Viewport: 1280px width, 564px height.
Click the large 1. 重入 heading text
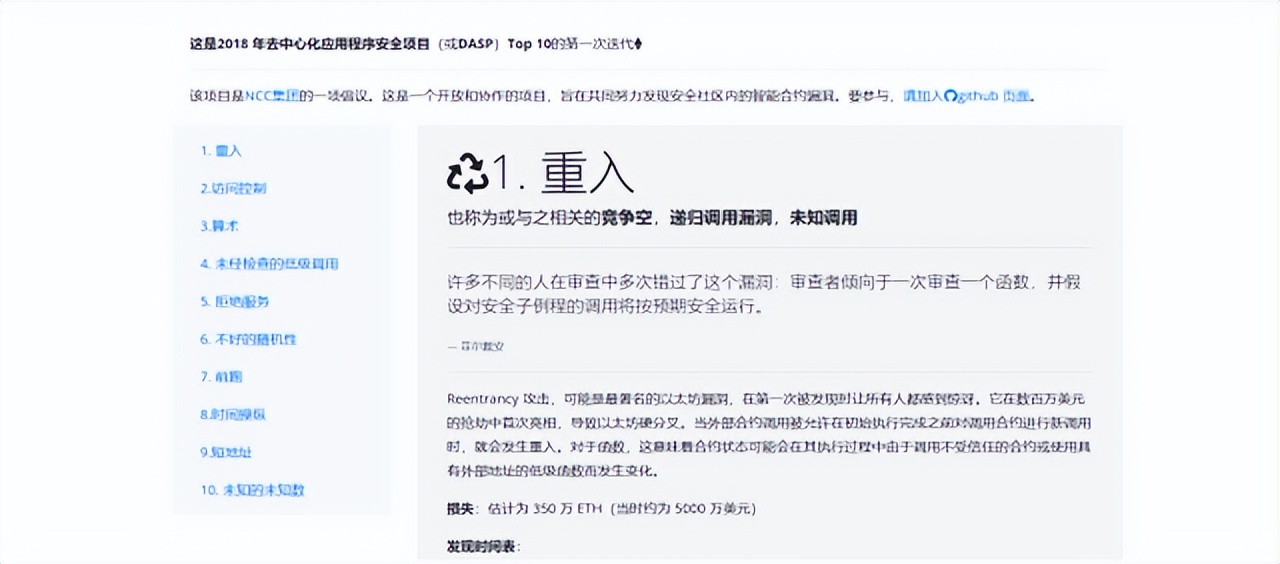(565, 174)
